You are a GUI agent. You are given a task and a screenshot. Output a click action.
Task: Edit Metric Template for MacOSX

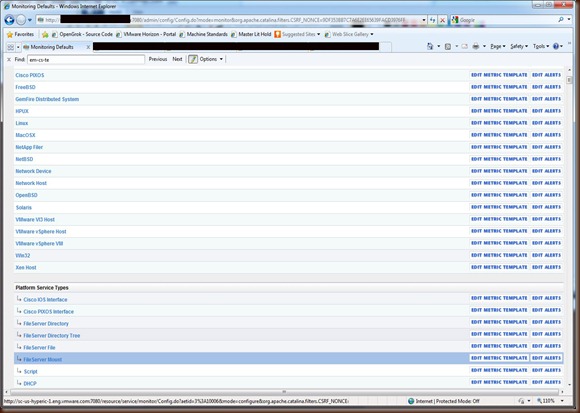(x=499, y=135)
